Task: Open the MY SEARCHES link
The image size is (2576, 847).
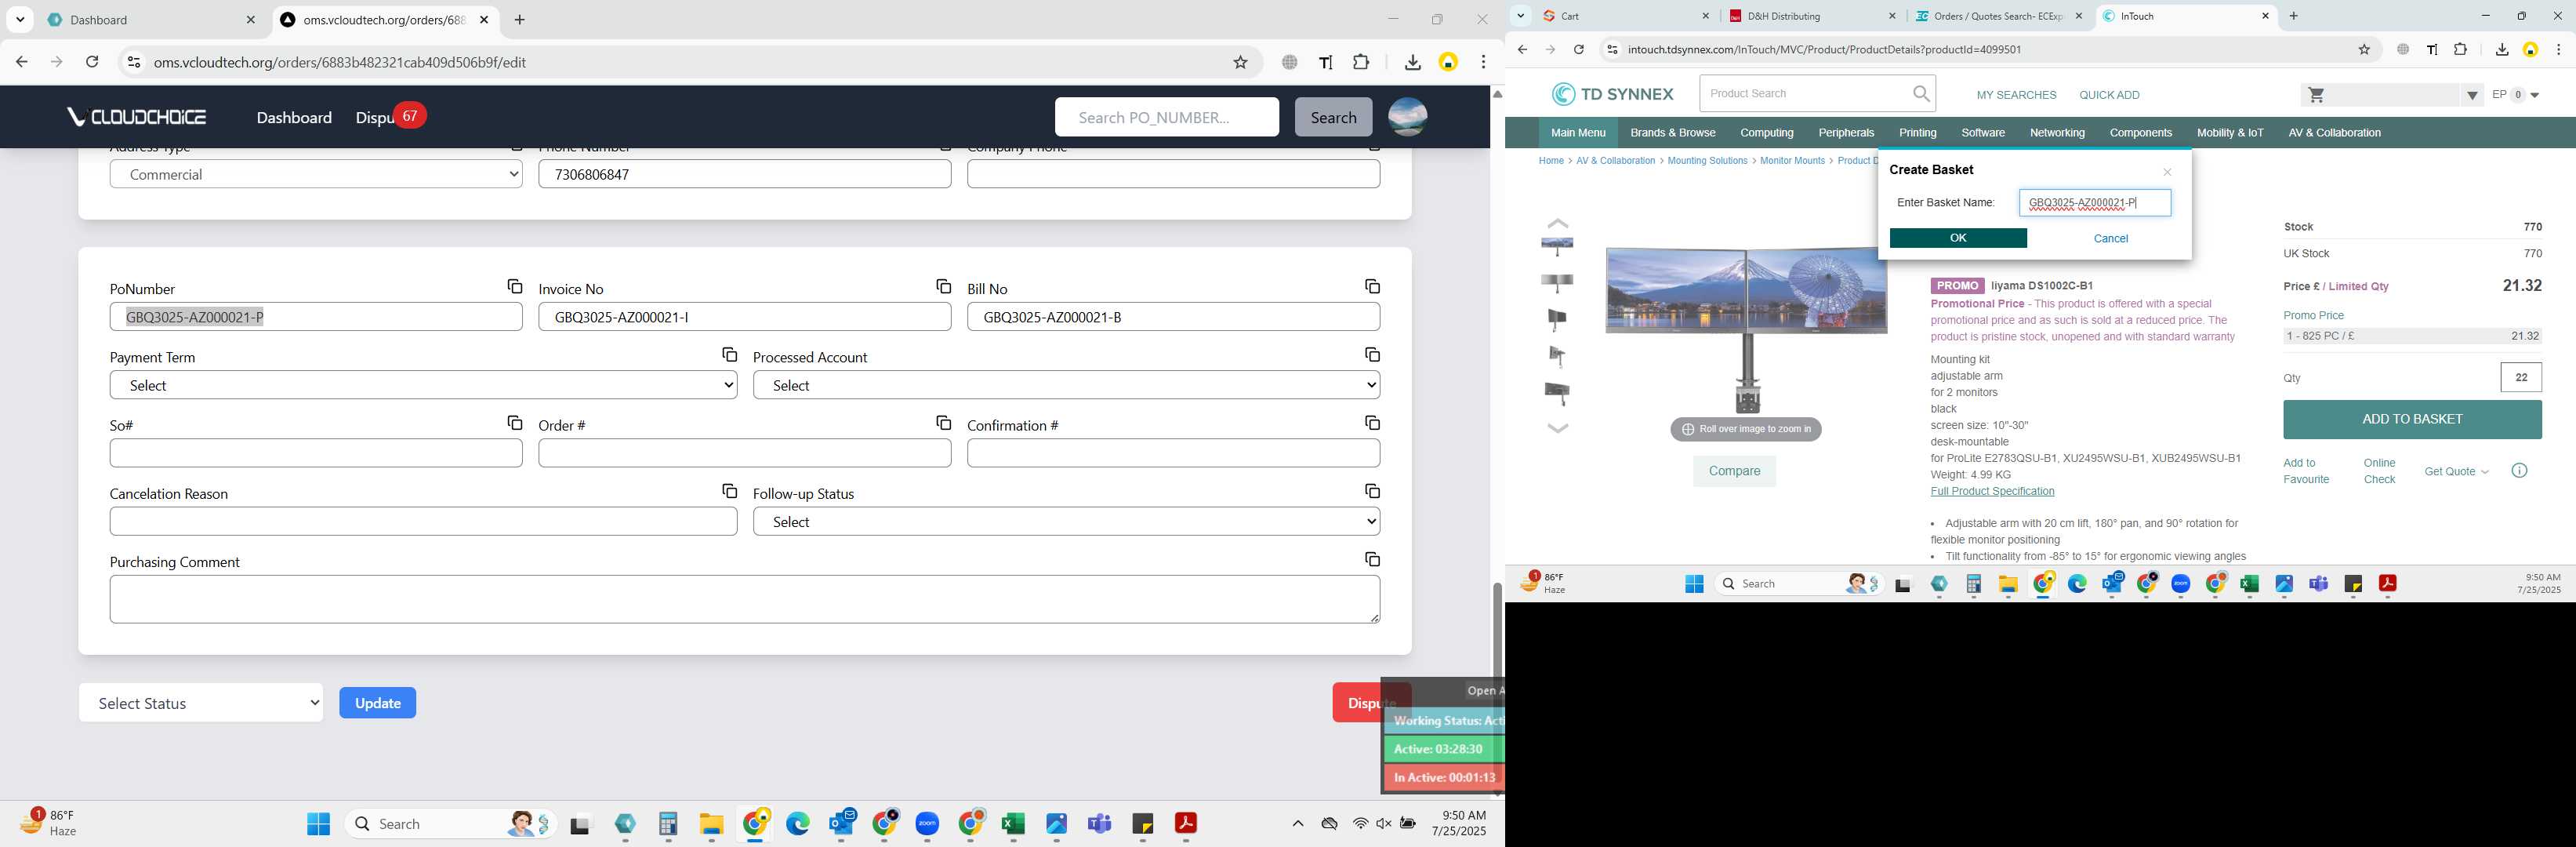Action: coord(2015,95)
